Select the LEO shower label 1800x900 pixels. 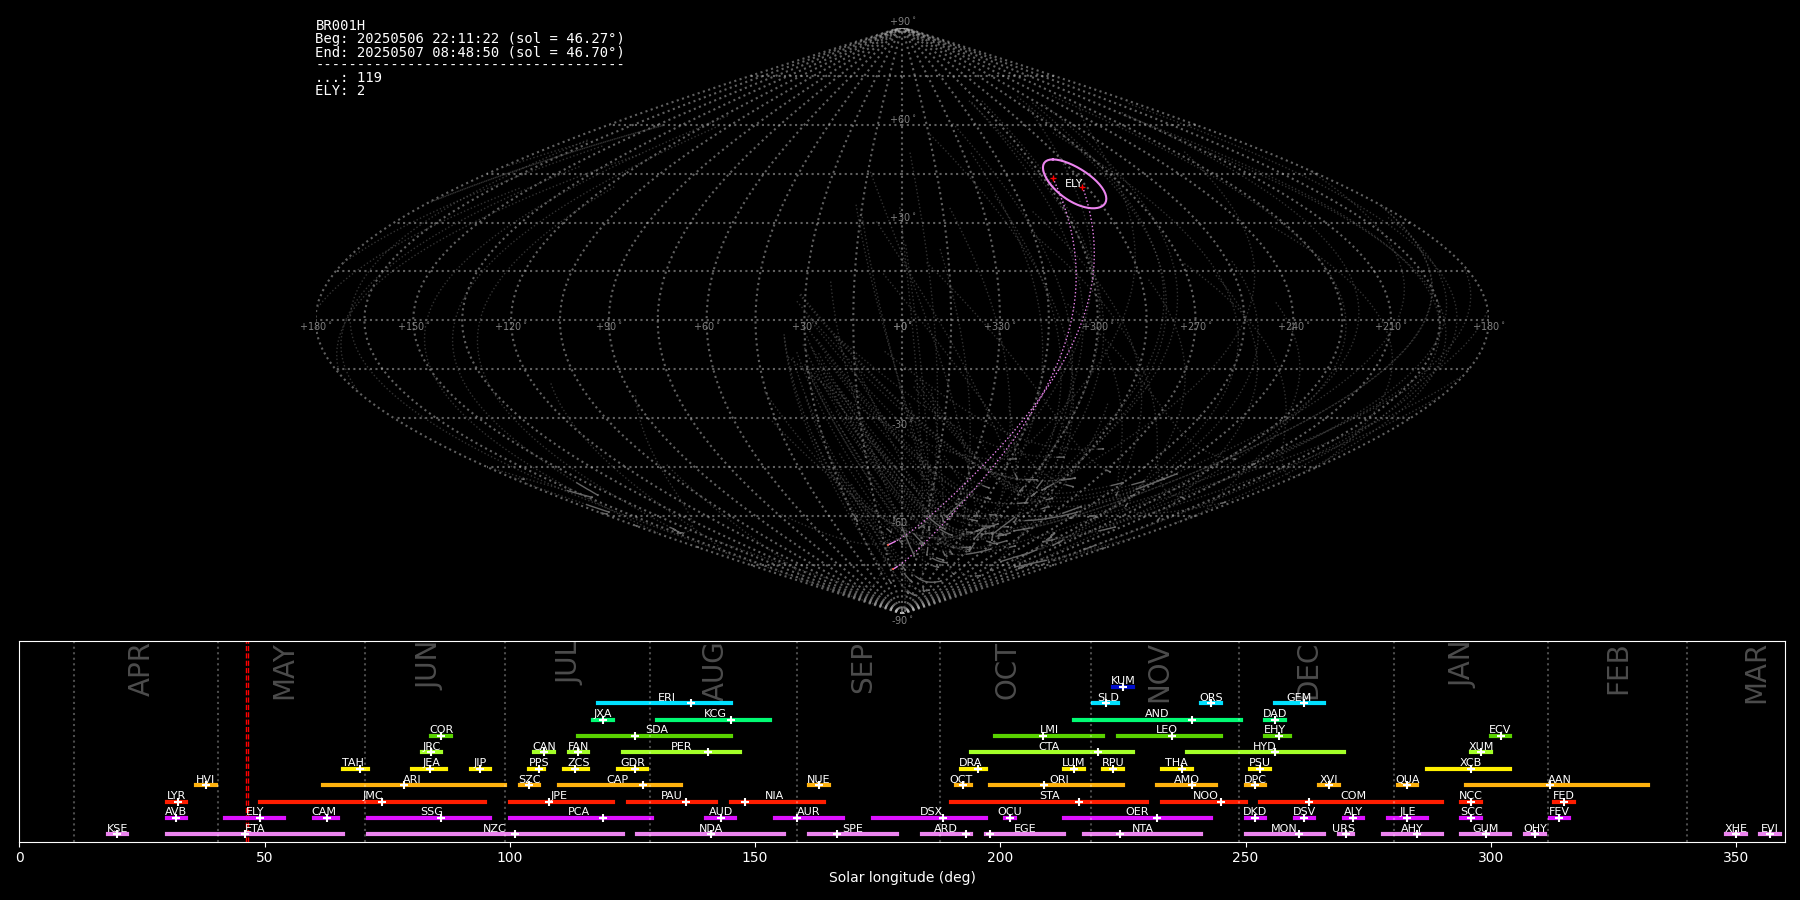coord(1167,729)
